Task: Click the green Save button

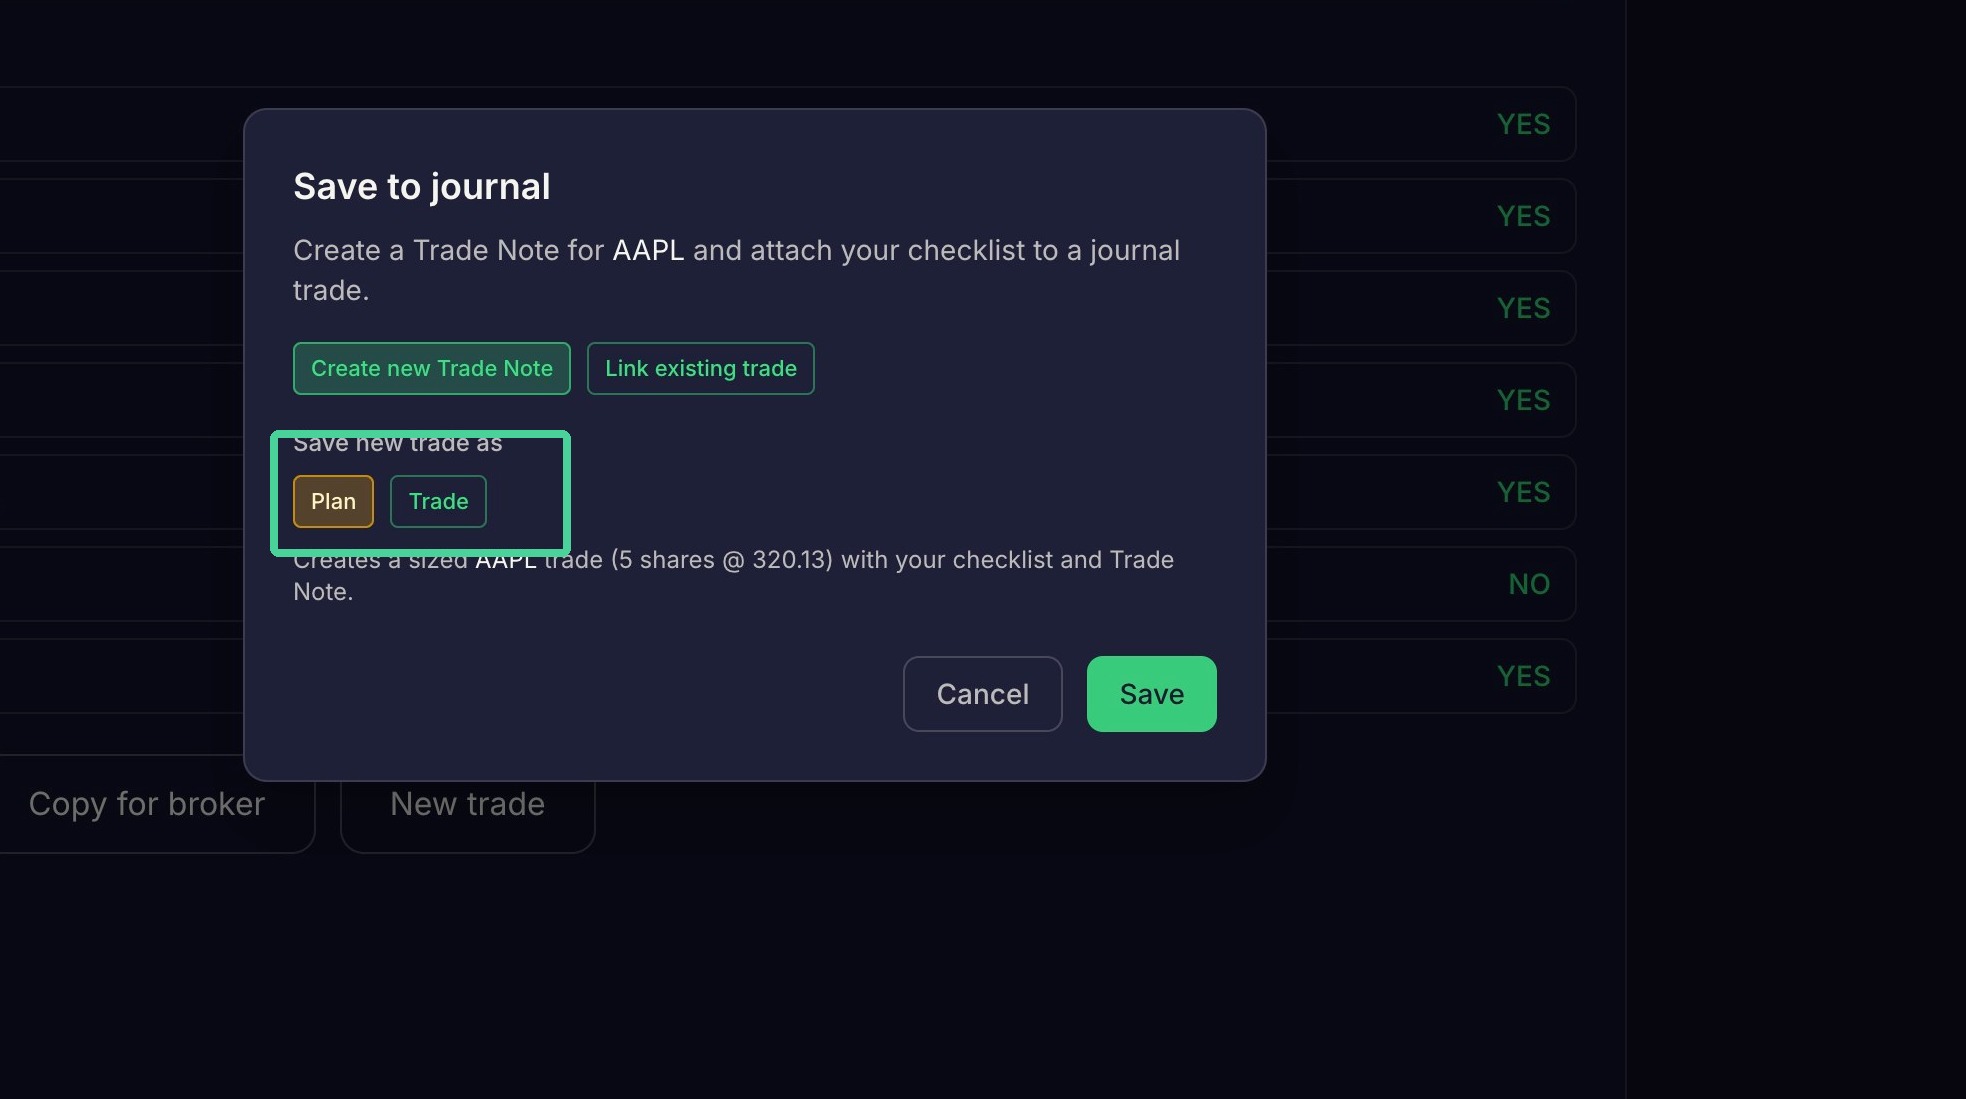Action: (1151, 694)
